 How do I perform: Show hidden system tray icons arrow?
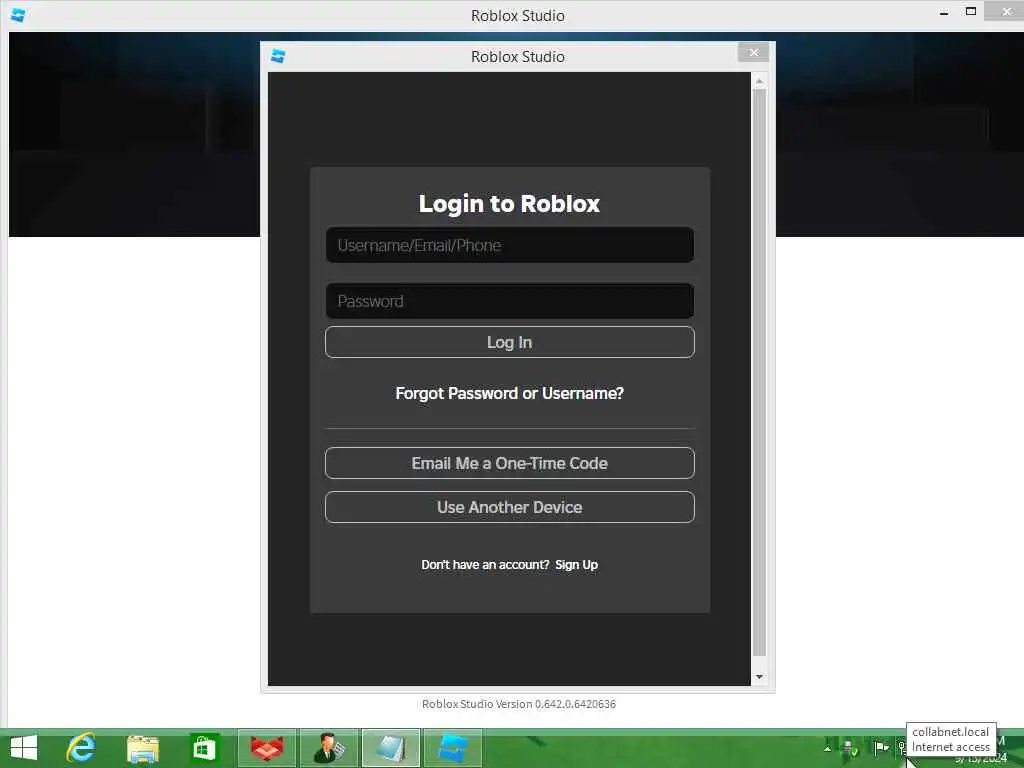coord(827,748)
